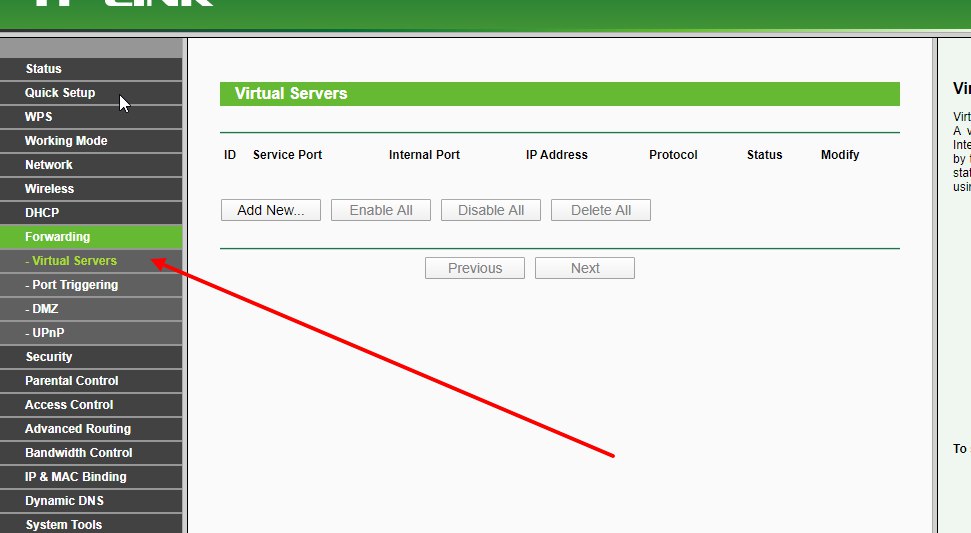This screenshot has width=971, height=533.
Task: Click the Delete All button
Action: (x=601, y=210)
